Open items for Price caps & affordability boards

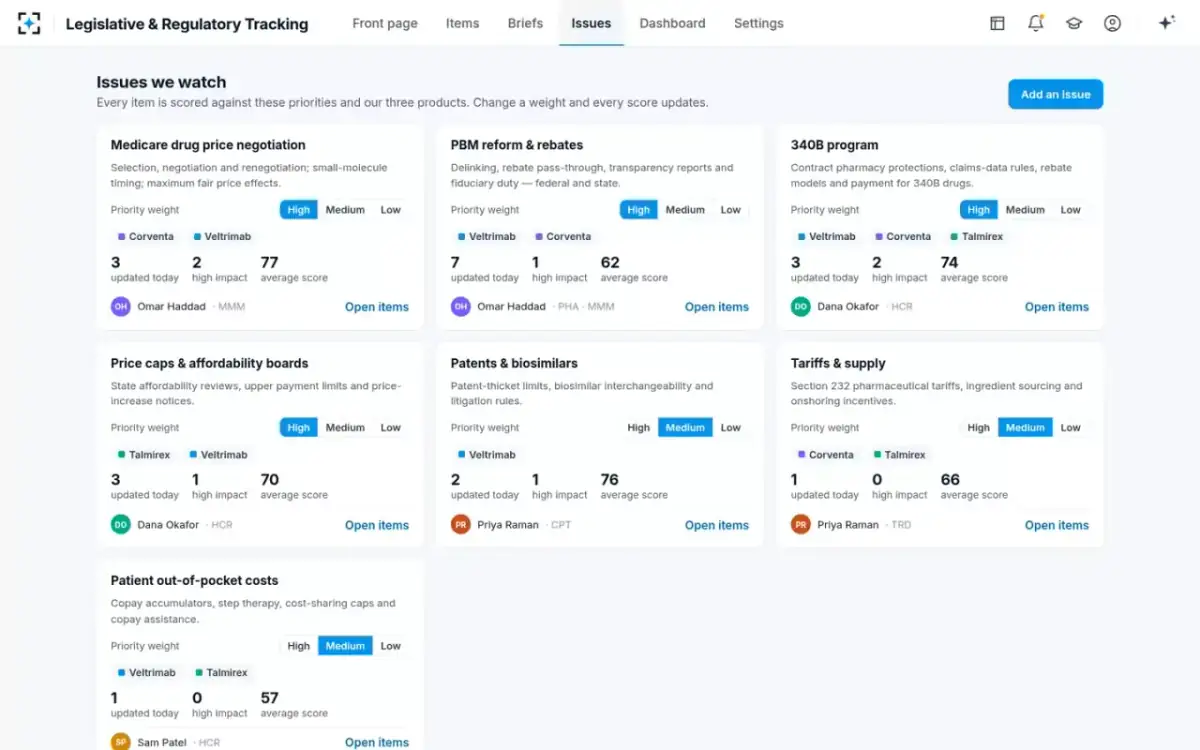coord(377,525)
